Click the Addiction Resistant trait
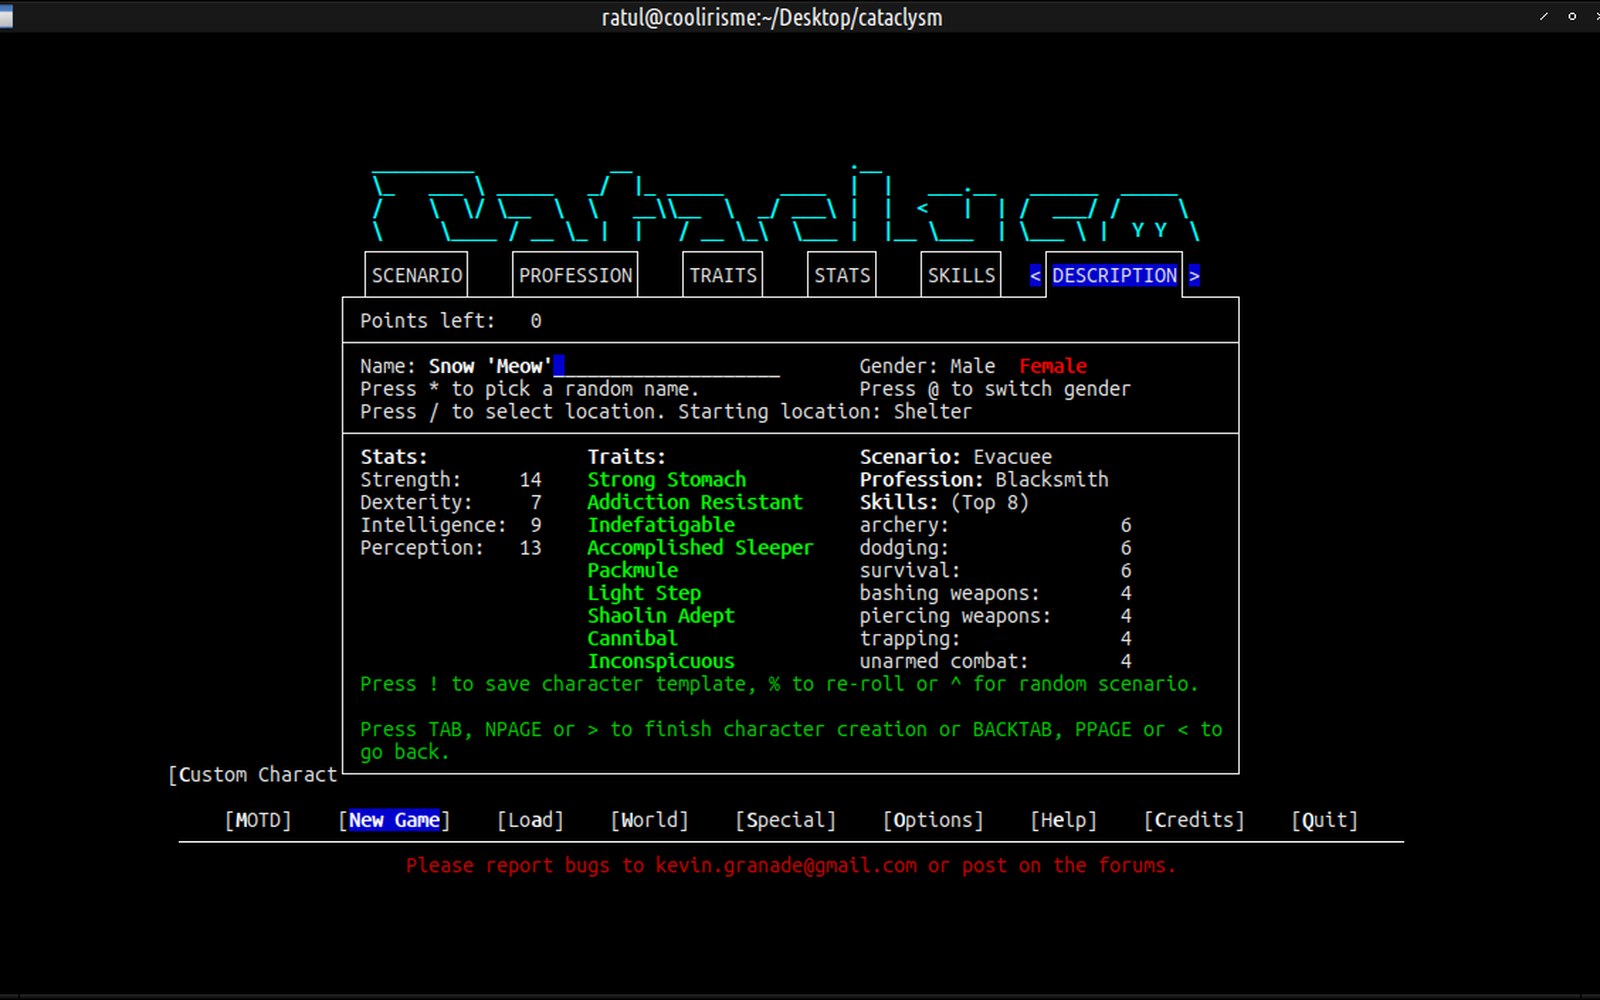The width and height of the screenshot is (1600, 1000). [694, 502]
